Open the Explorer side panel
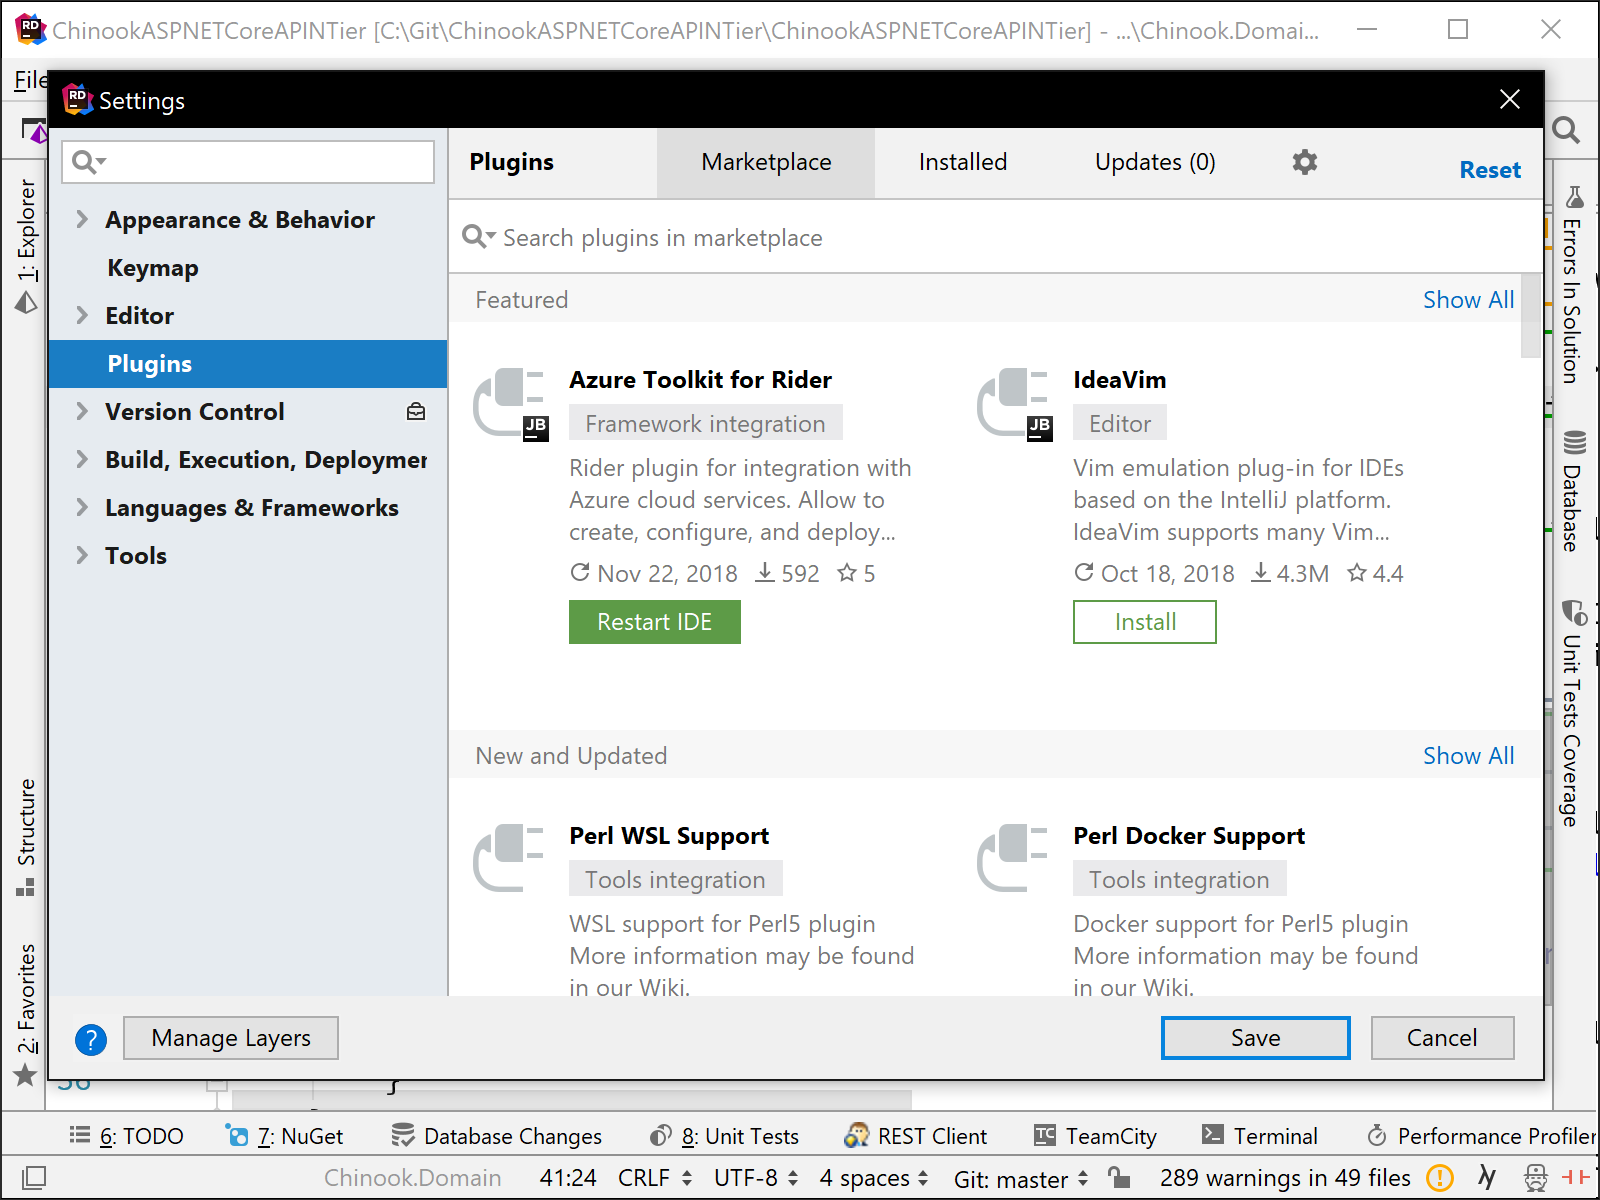 [x=26, y=246]
